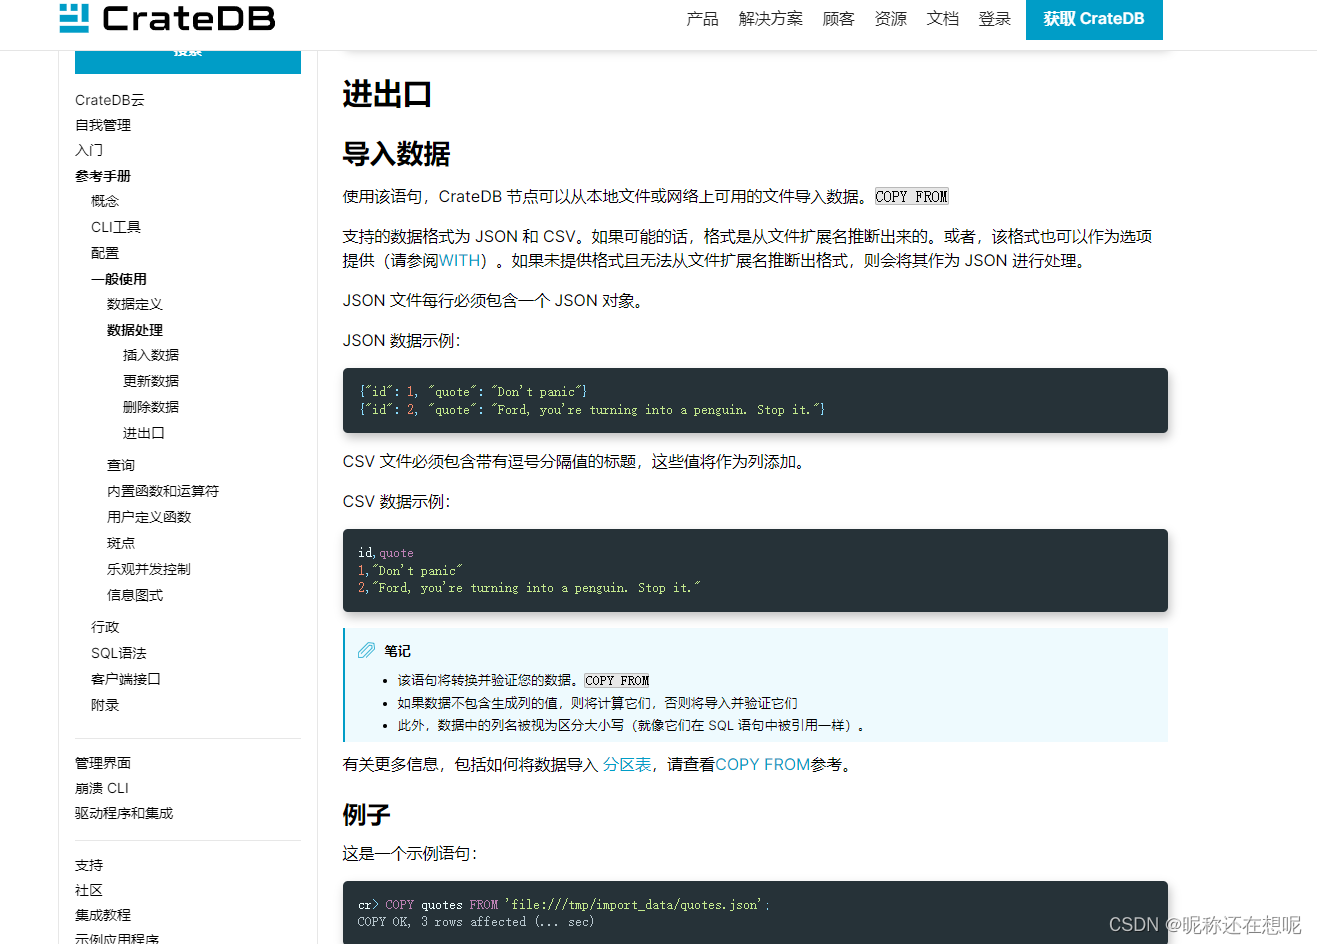Click the 登录 link in the header
1317x944 pixels.
tap(994, 19)
